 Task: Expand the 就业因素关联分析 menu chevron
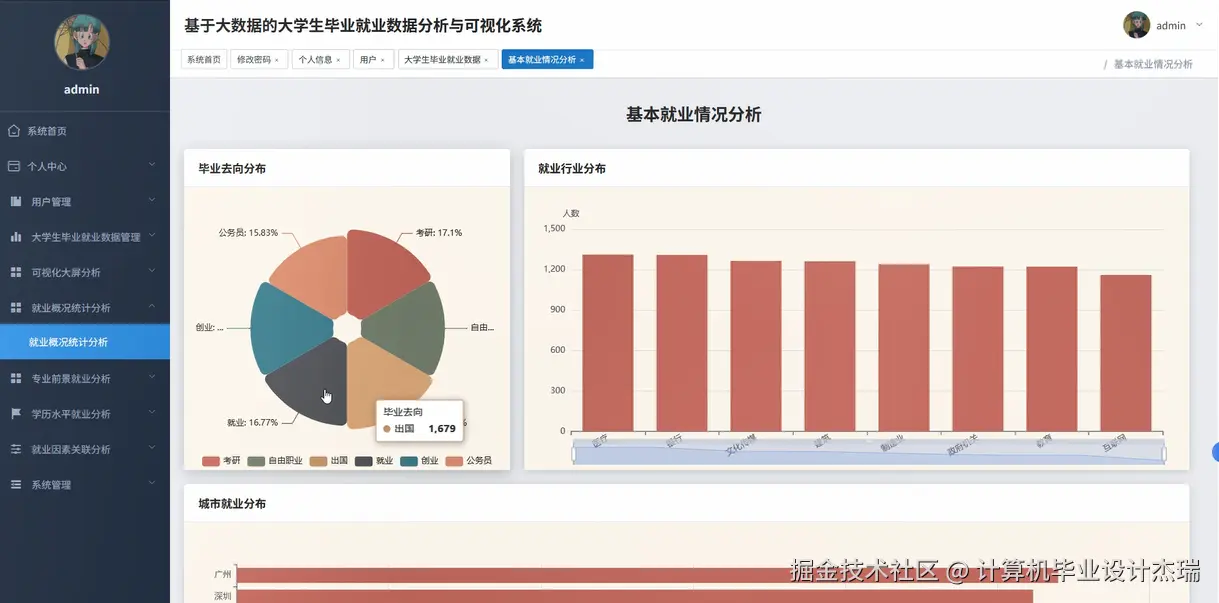pos(152,448)
